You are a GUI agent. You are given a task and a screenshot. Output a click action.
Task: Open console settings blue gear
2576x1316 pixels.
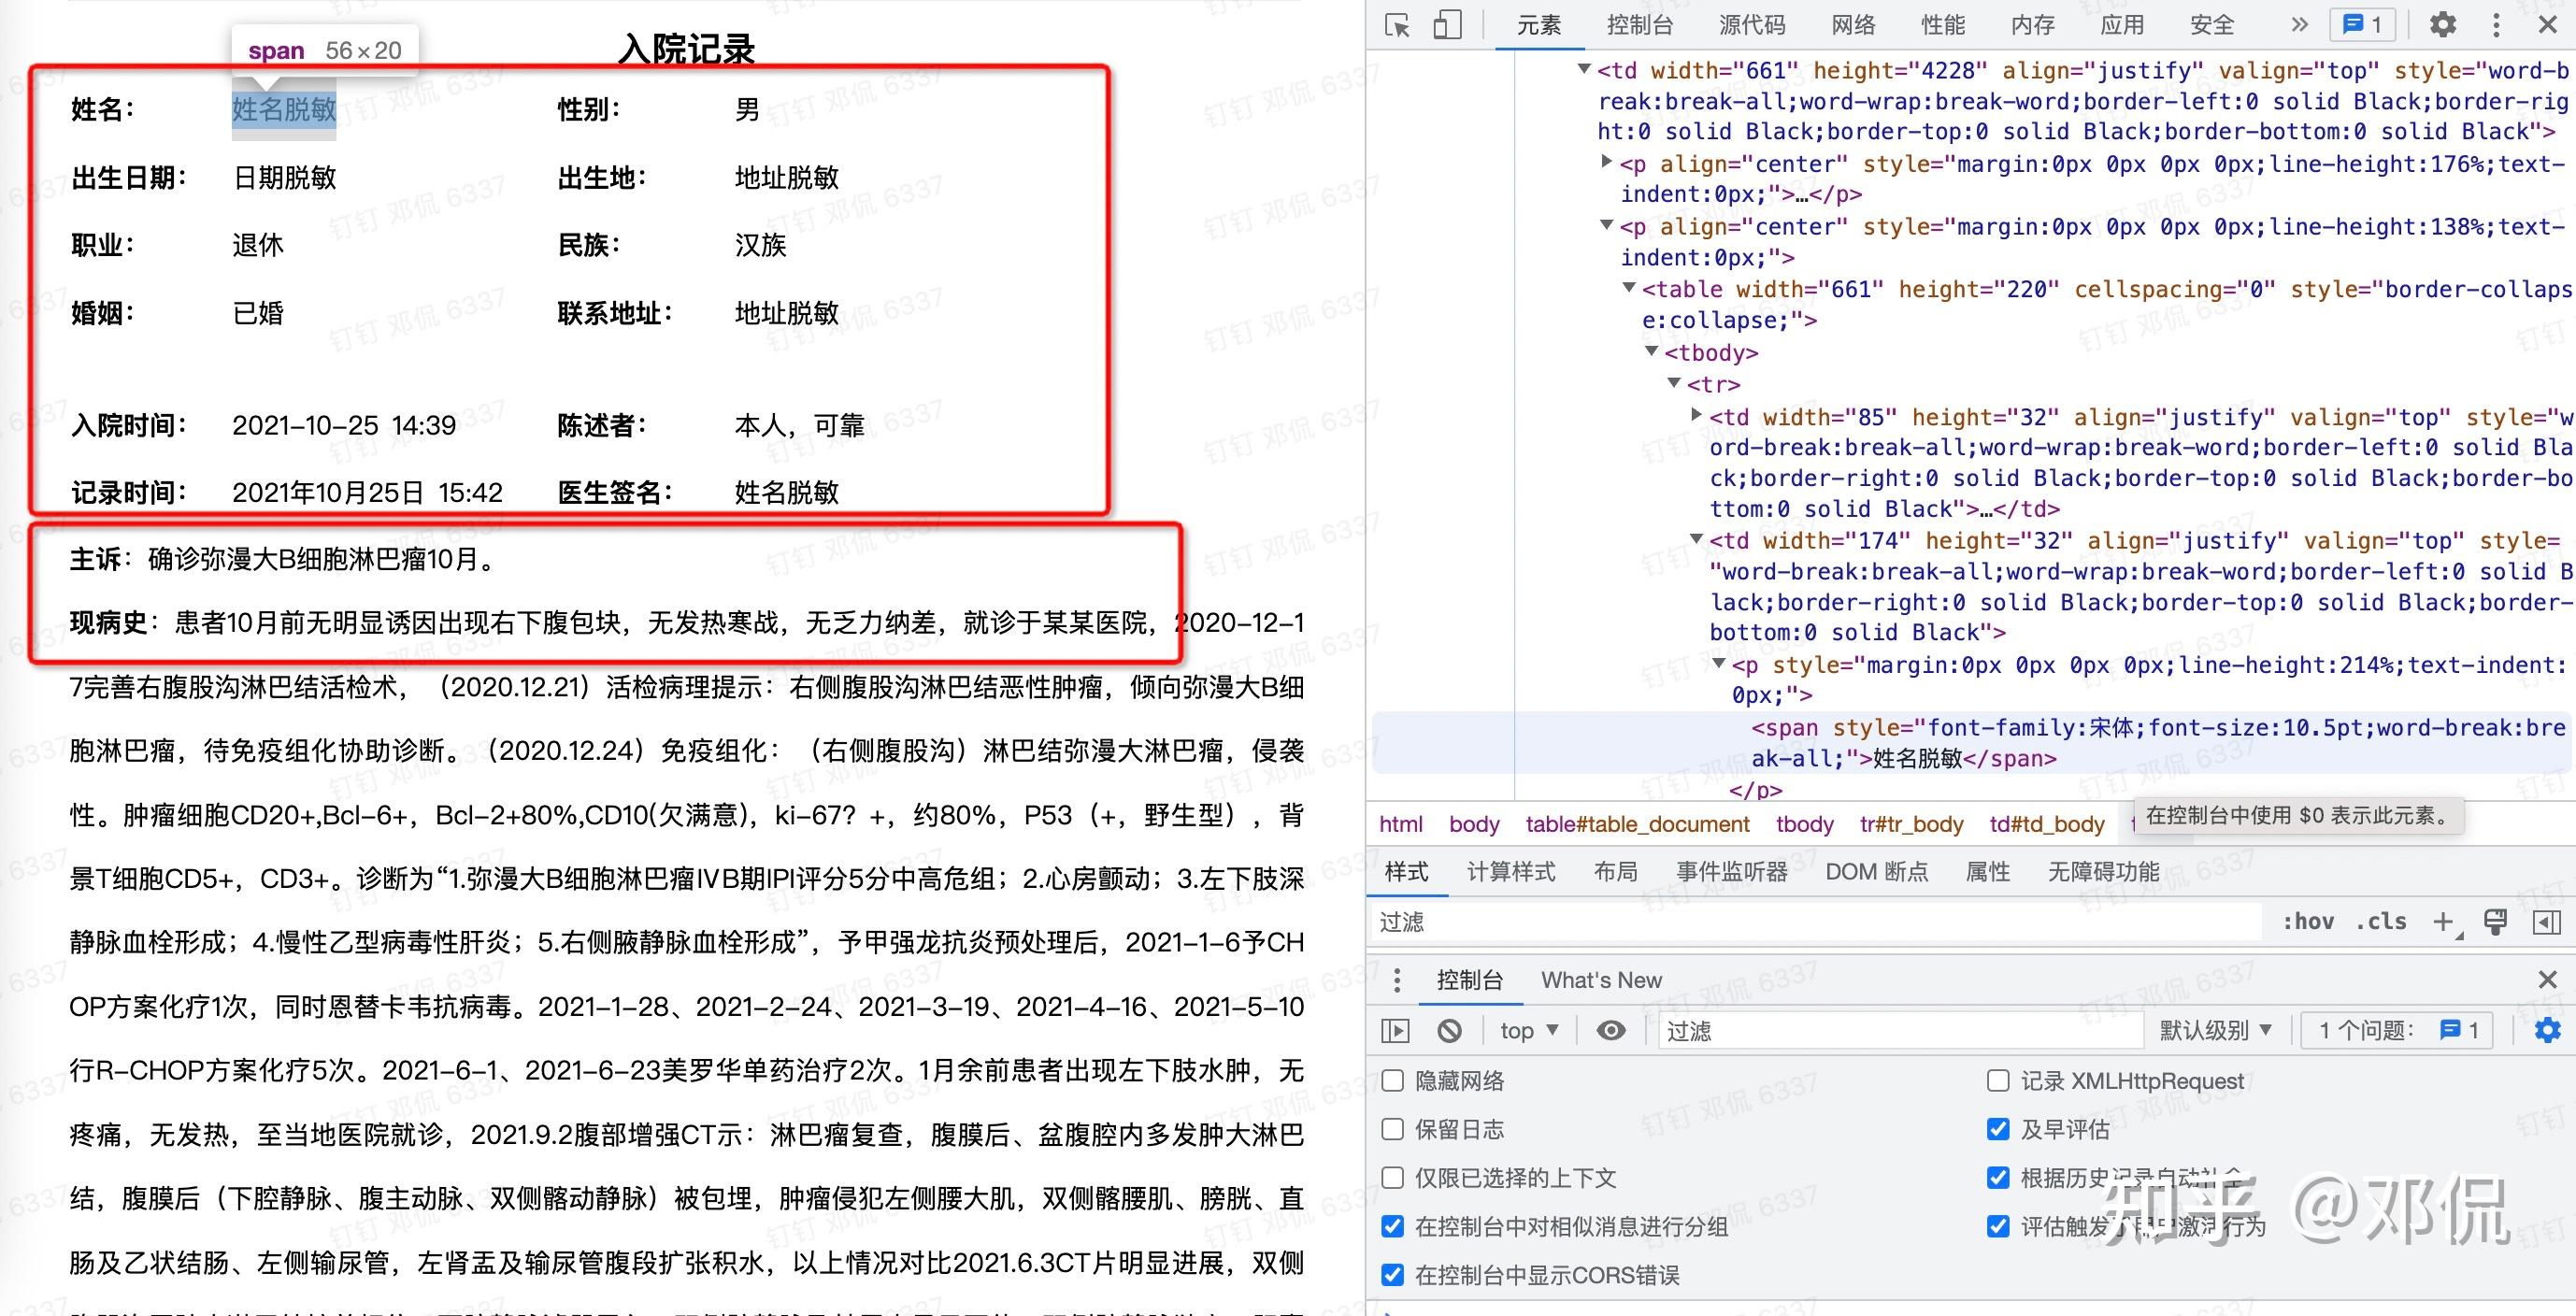click(2548, 1030)
